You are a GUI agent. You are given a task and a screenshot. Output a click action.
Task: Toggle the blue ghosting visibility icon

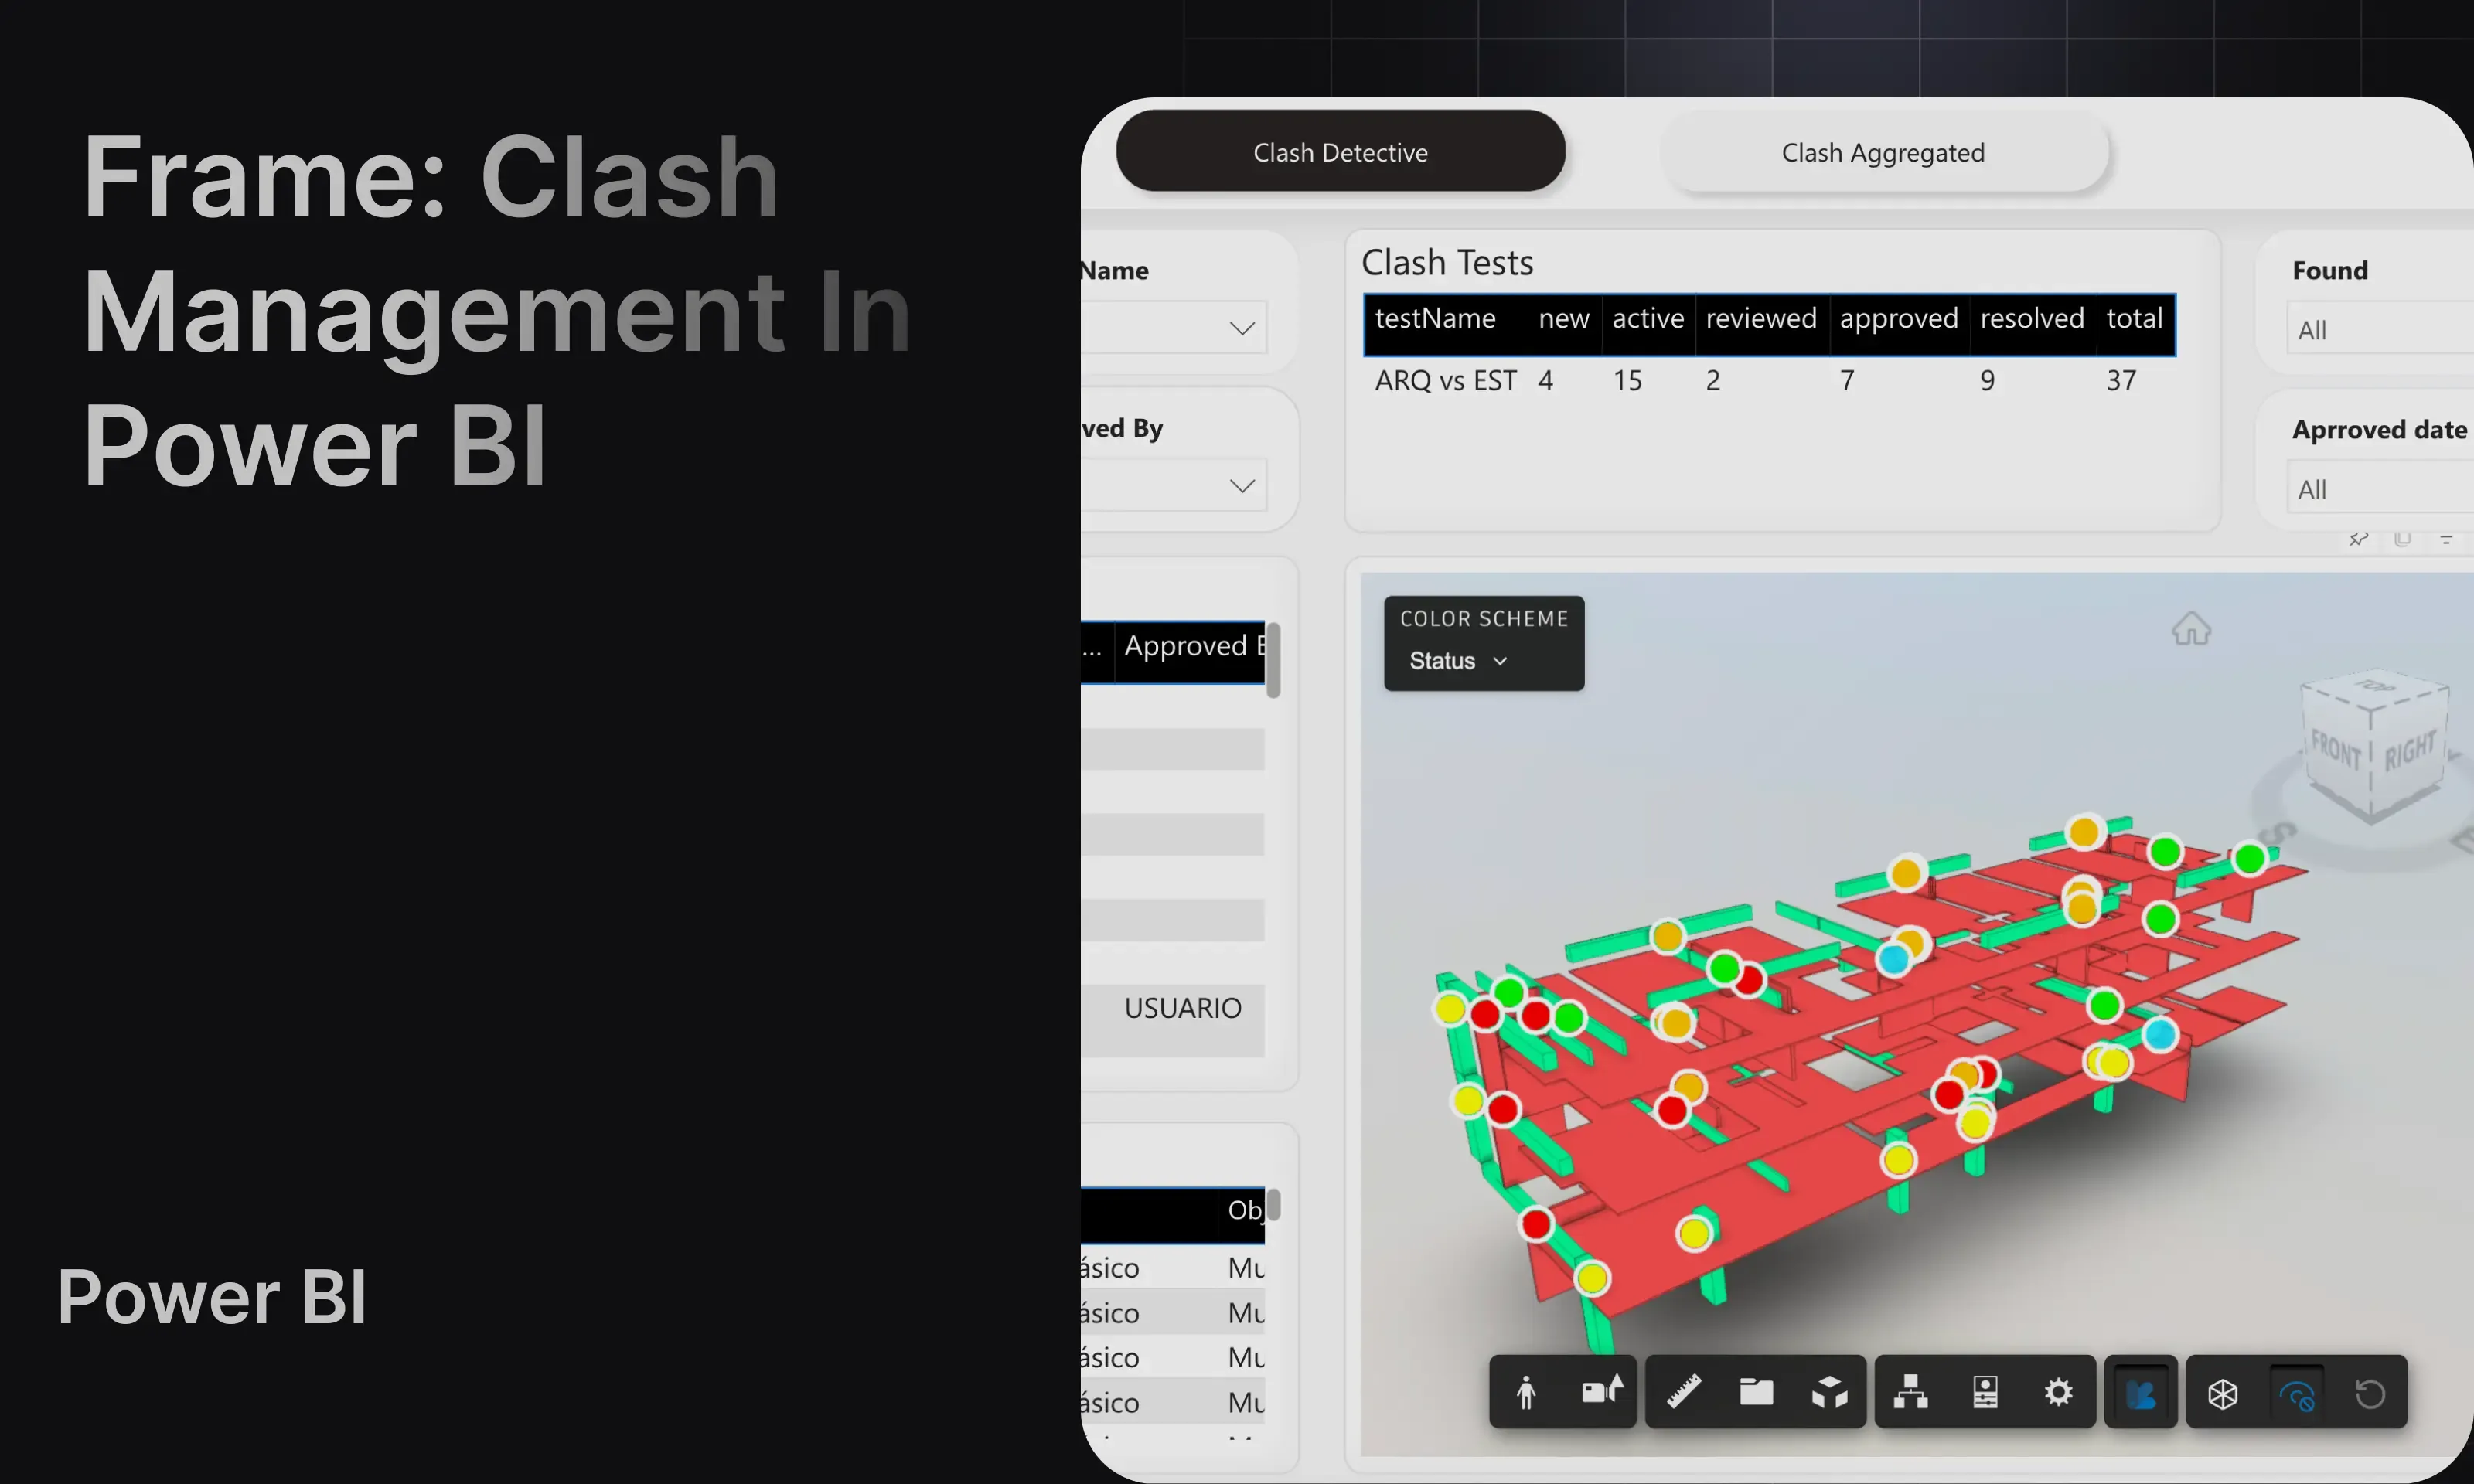[x=2296, y=1394]
